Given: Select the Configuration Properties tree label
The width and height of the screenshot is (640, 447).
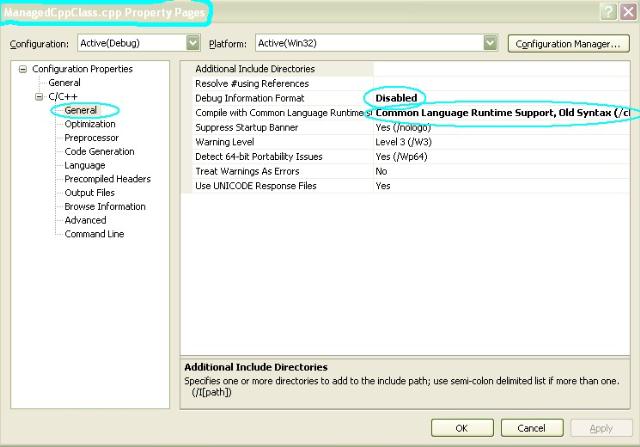Looking at the screenshot, I should tap(82, 69).
